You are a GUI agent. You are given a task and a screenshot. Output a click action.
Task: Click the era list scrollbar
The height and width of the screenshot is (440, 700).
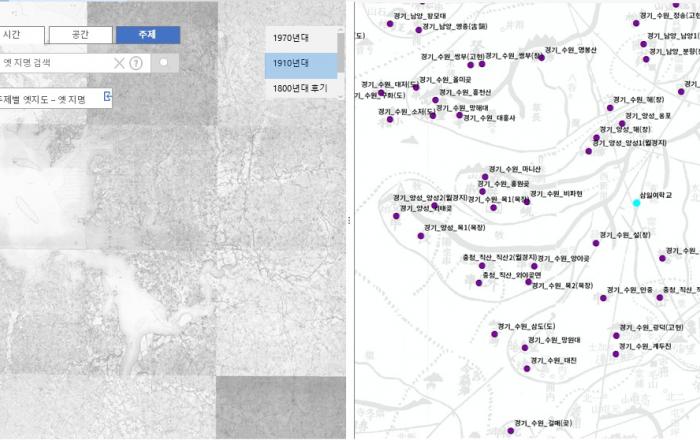click(341, 50)
